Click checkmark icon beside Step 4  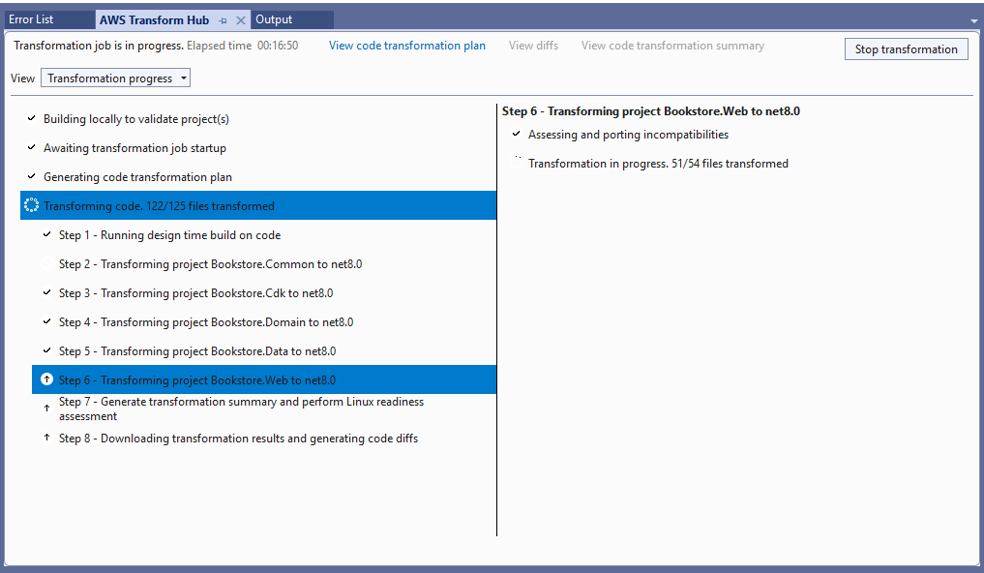[46, 321]
